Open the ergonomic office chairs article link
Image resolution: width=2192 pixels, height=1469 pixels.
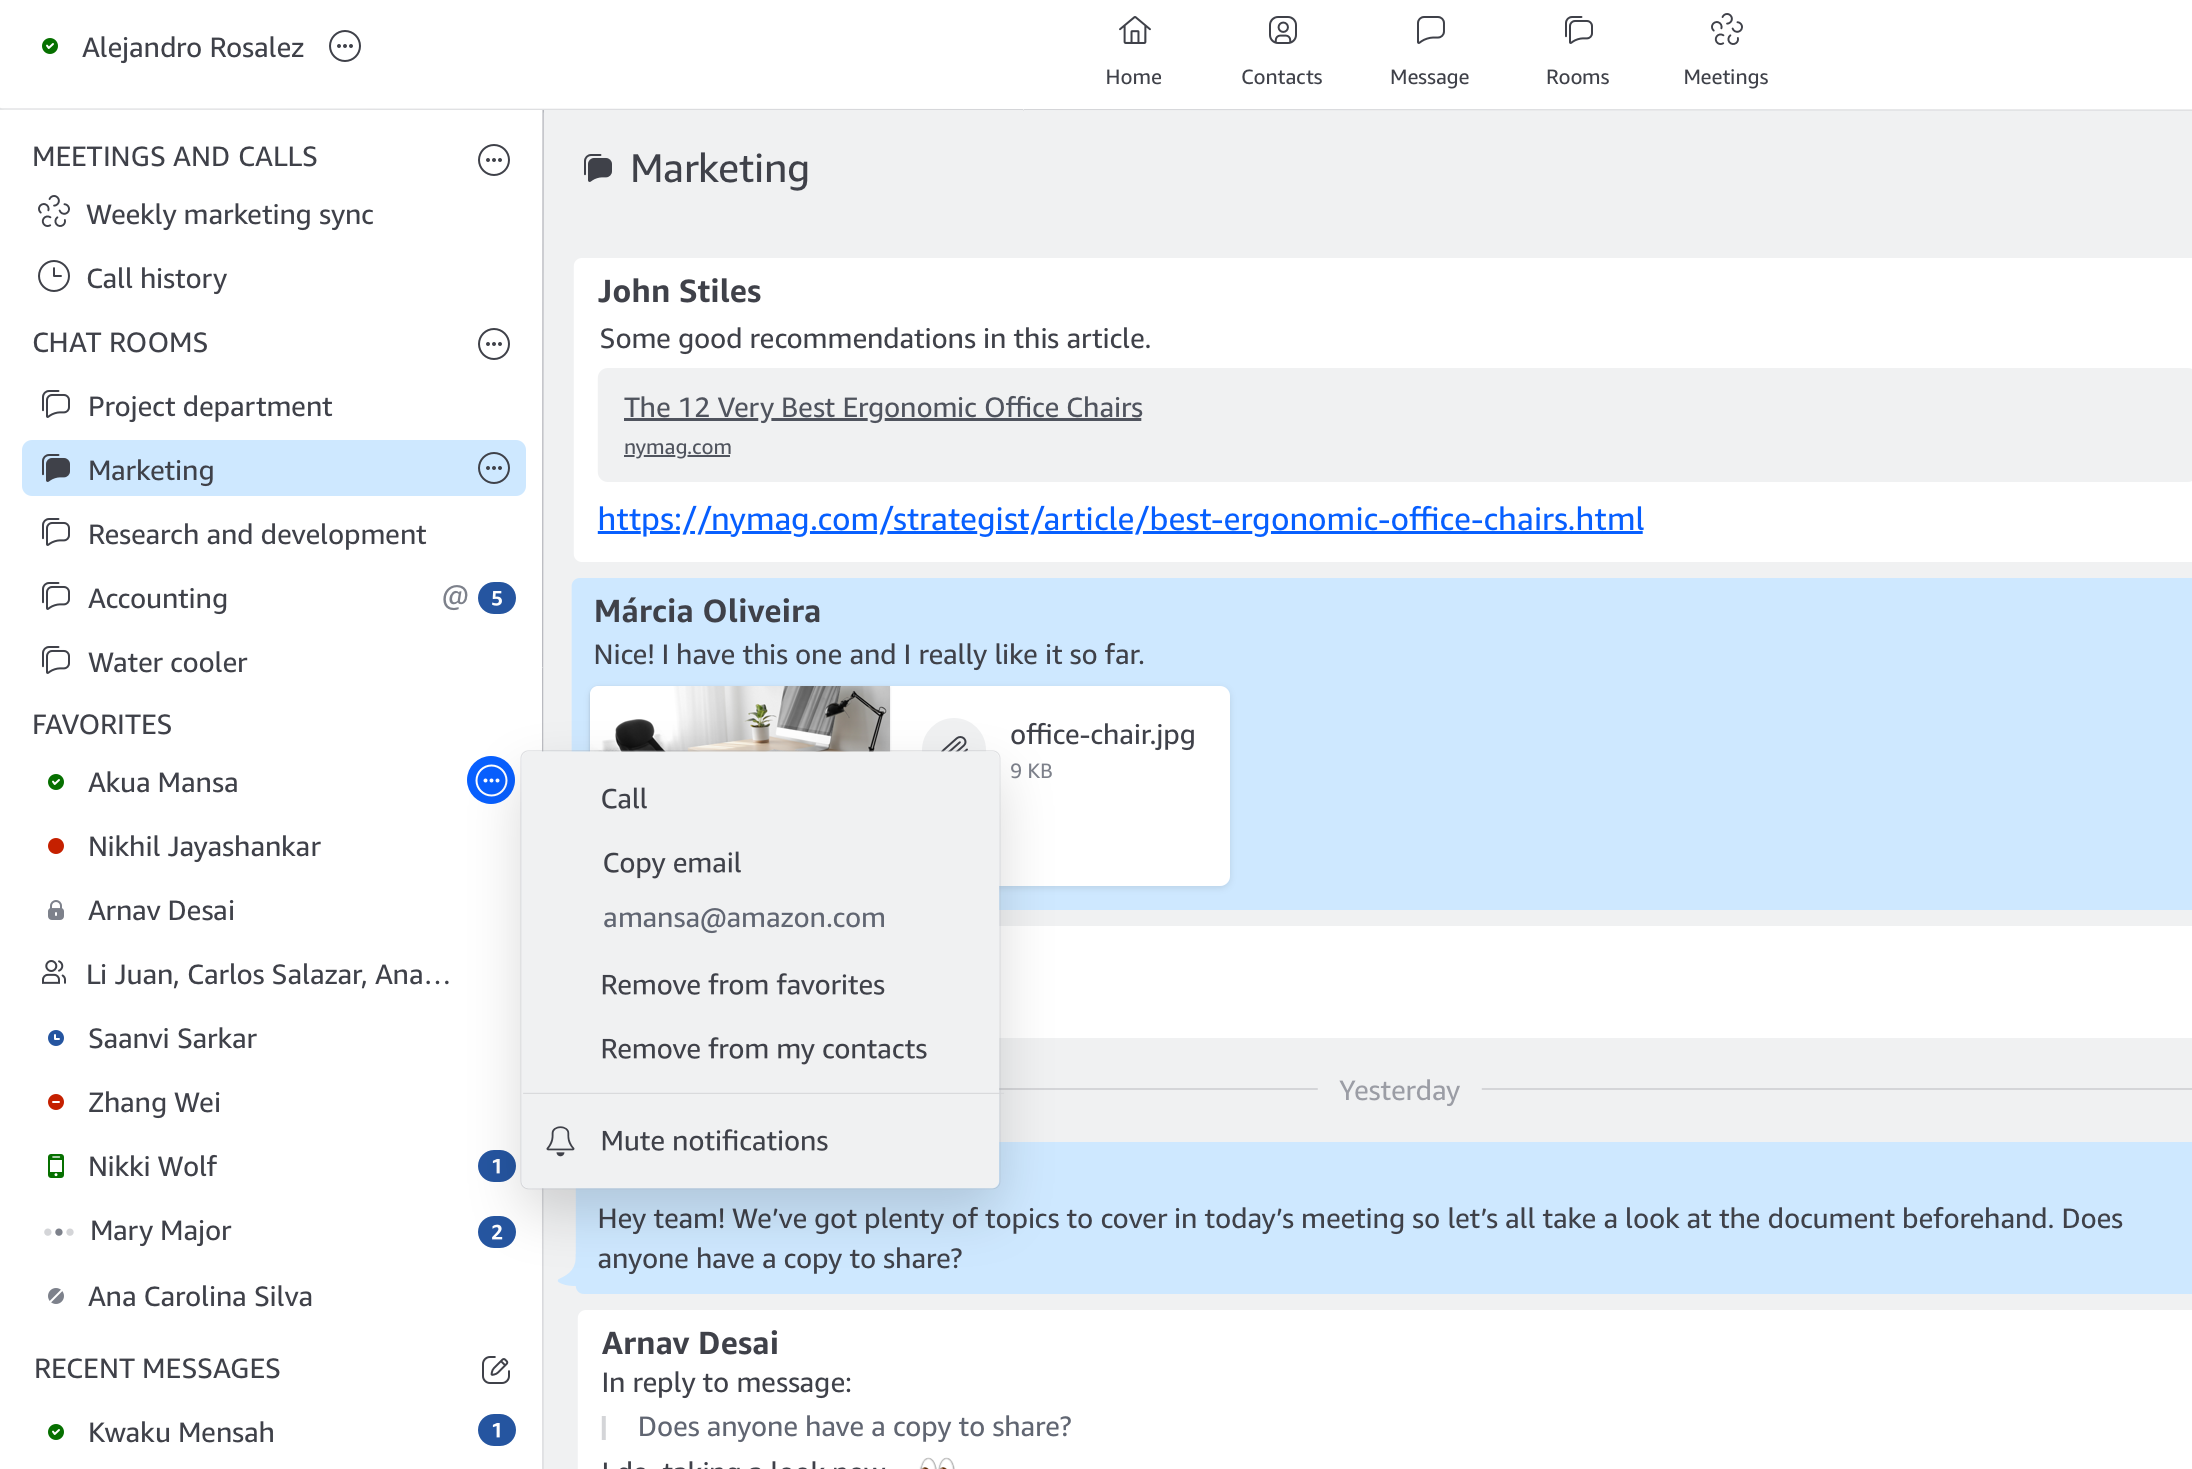point(1121,518)
